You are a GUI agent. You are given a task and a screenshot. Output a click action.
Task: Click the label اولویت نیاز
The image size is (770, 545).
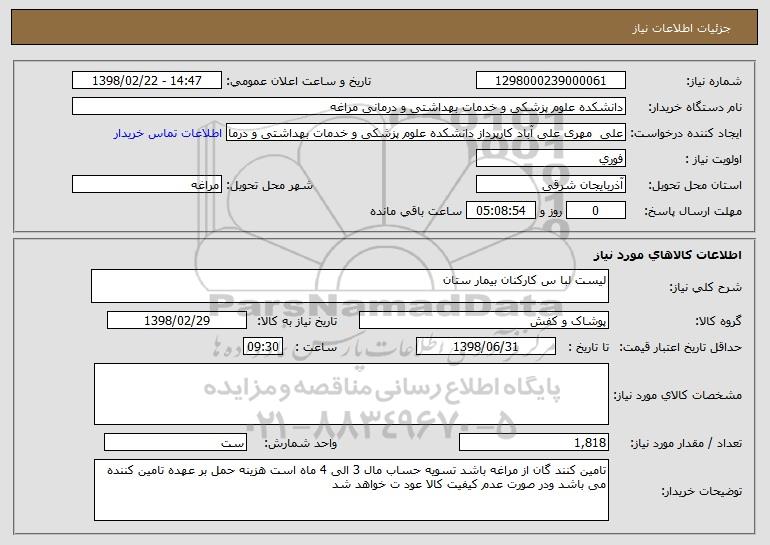click(714, 160)
